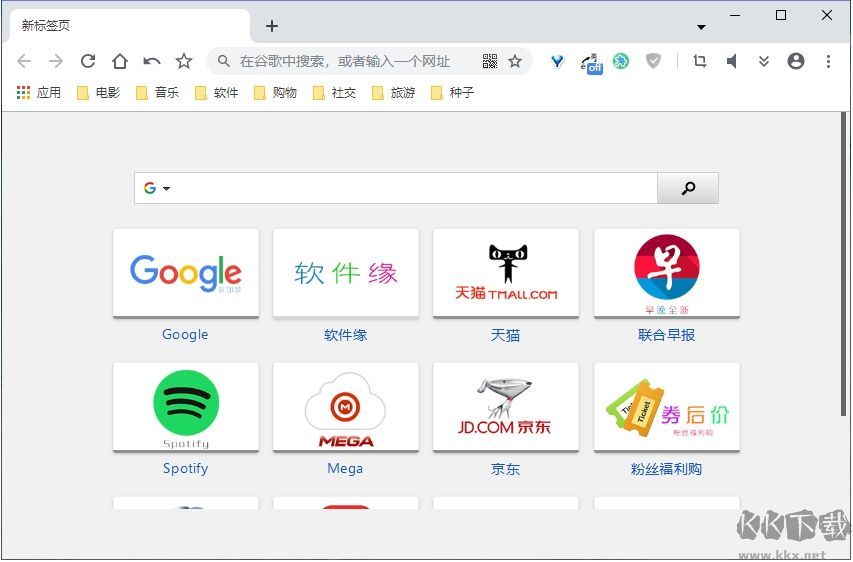
Task: Show the QR code for this page
Action: tap(490, 61)
